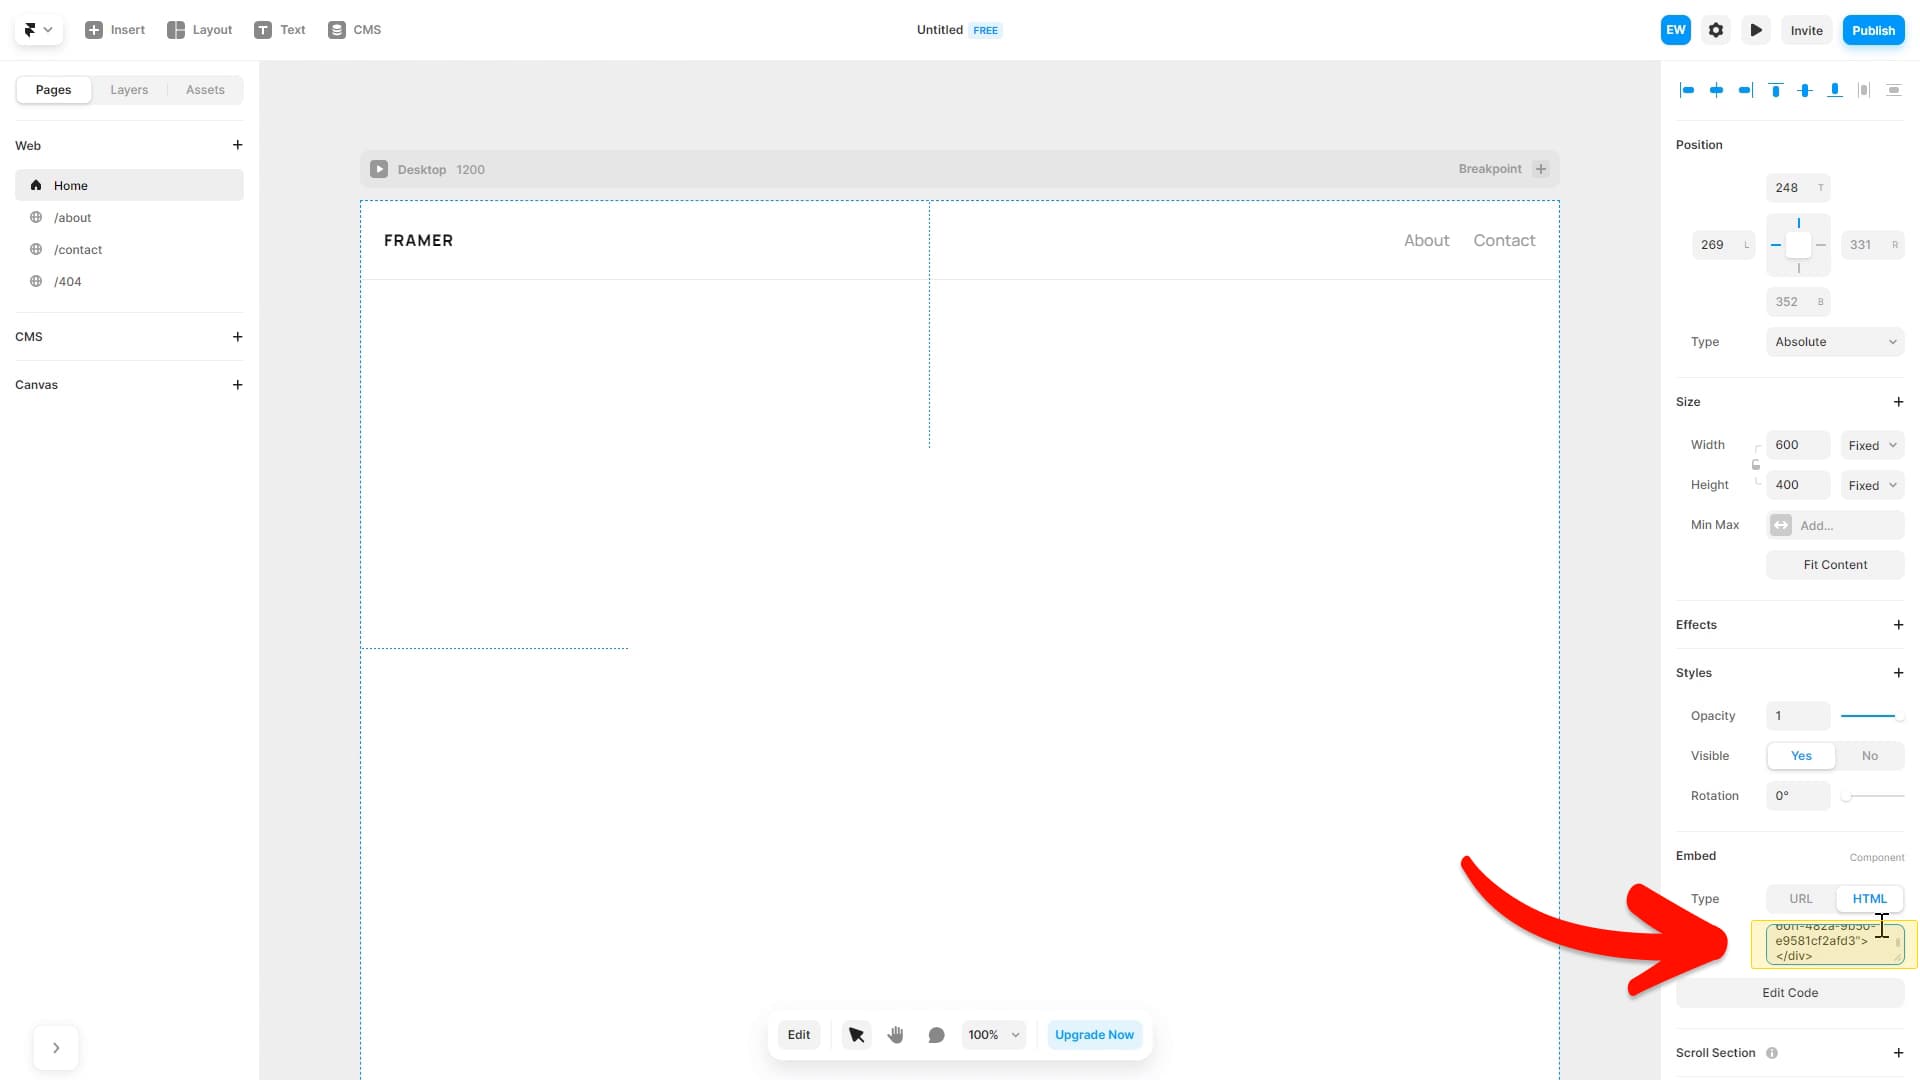1920x1080 pixels.
Task: Select the Text tool in top bar
Action: point(279,30)
